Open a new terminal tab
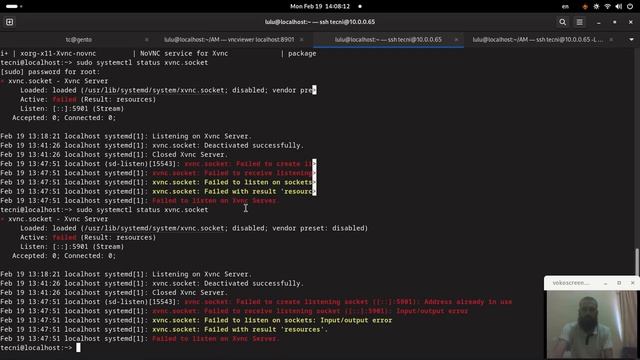Screen dimensions: 640x360 coord(9,22)
